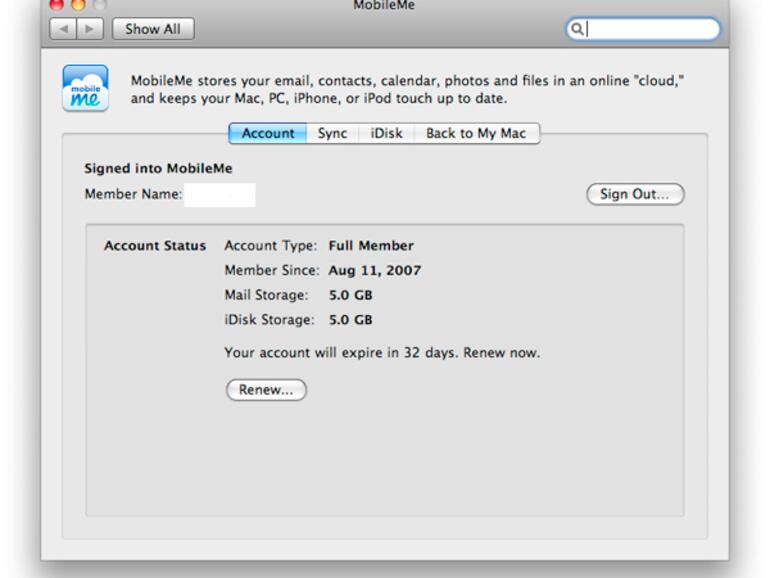
Task: Click the iDisk Storage 5.0 GB value
Action: (x=351, y=320)
